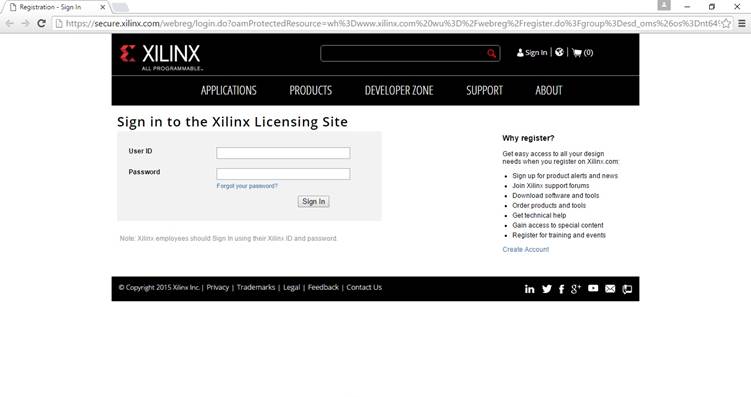Focus the Password input field
751x397 pixels.
(283, 174)
